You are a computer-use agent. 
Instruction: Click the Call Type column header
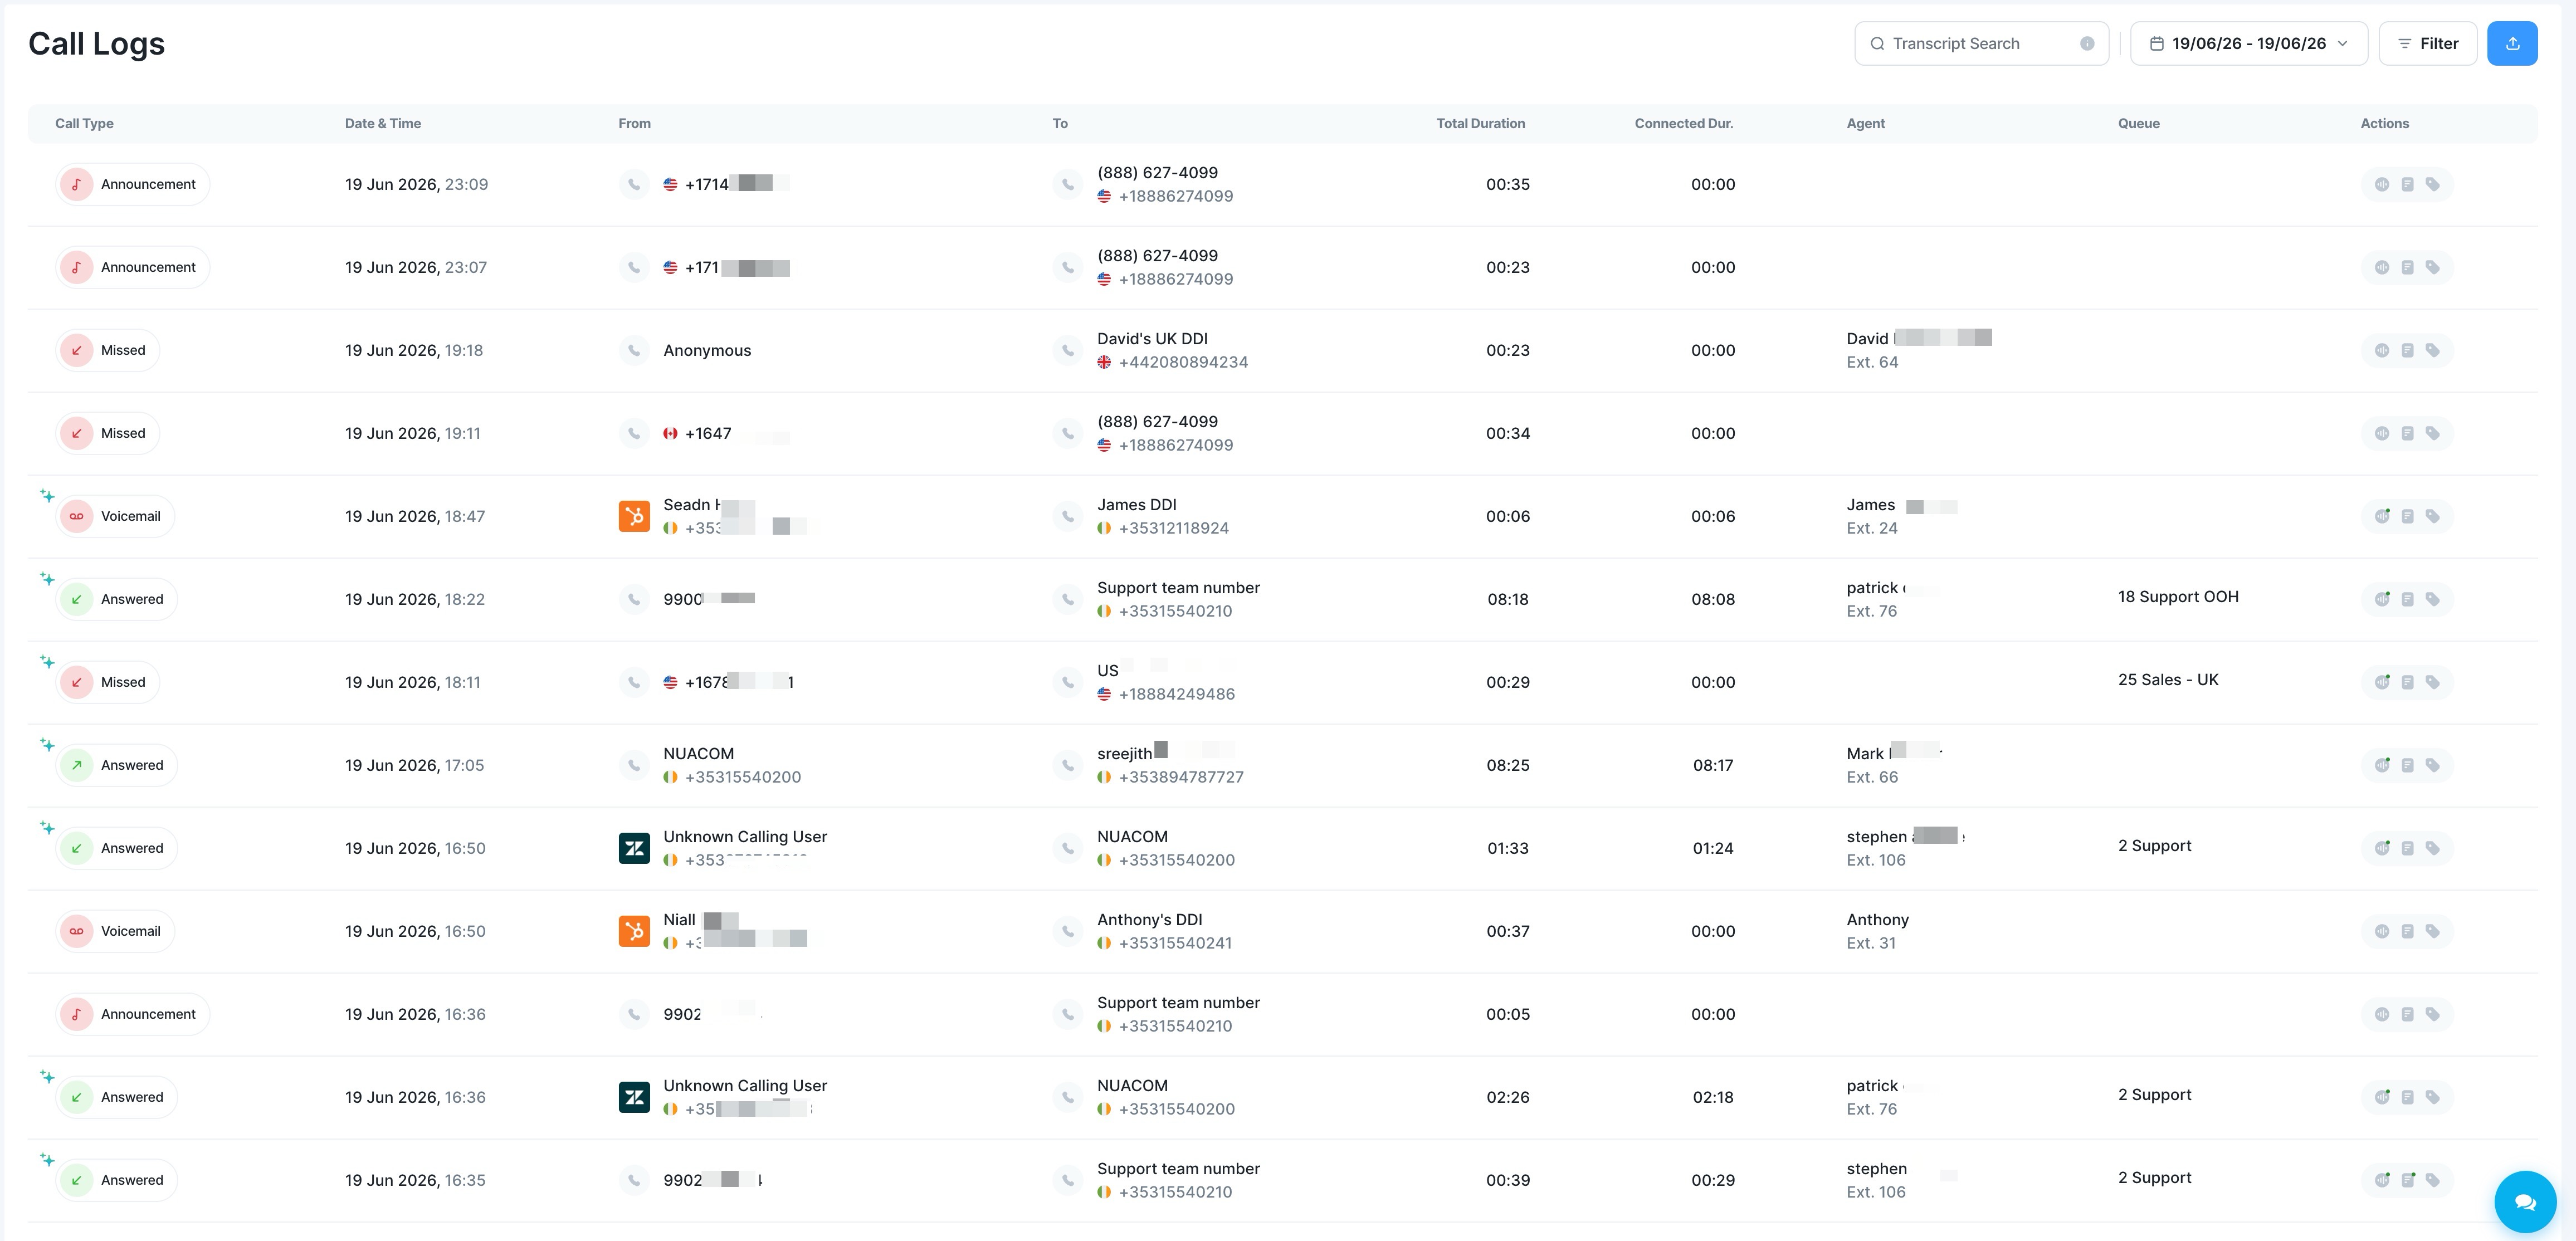[84, 123]
